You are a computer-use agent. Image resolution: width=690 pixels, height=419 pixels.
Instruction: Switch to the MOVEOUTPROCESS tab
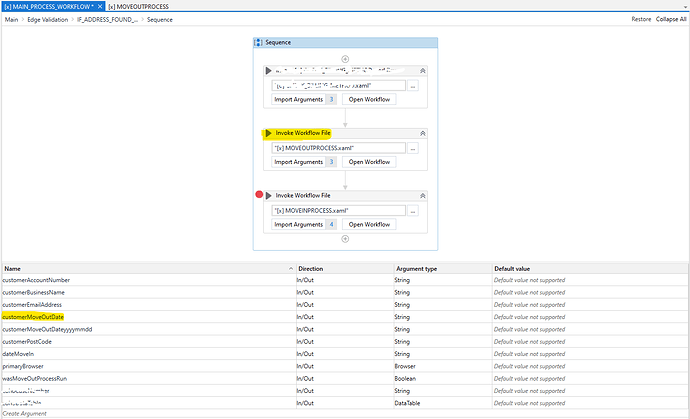tap(139, 7)
